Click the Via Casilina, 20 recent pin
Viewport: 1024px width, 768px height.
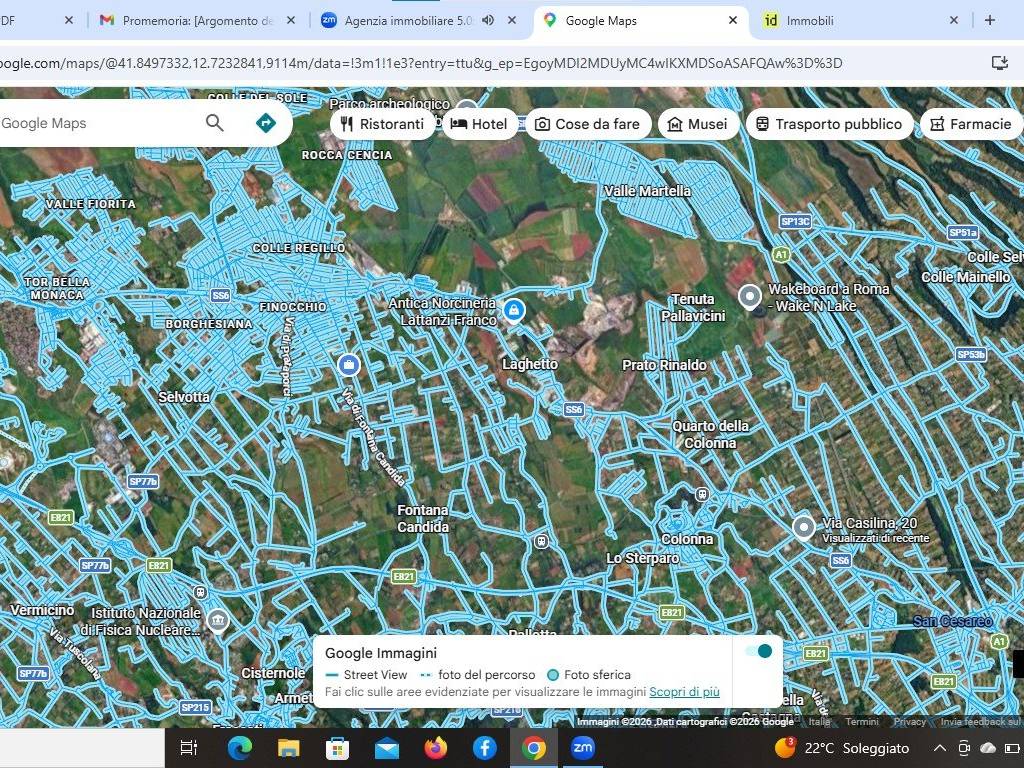click(x=804, y=527)
